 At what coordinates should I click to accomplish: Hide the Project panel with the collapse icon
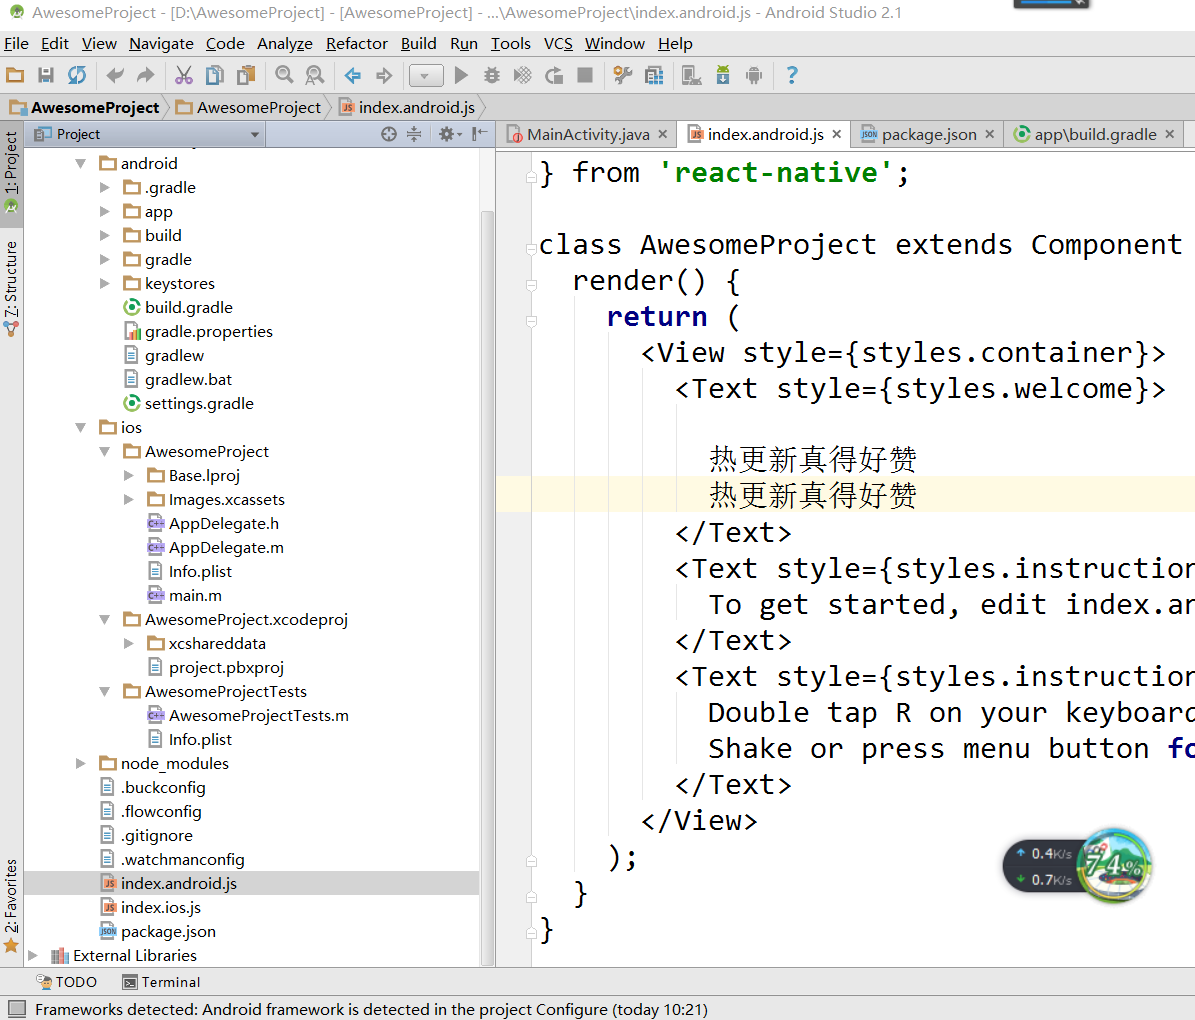pos(481,134)
